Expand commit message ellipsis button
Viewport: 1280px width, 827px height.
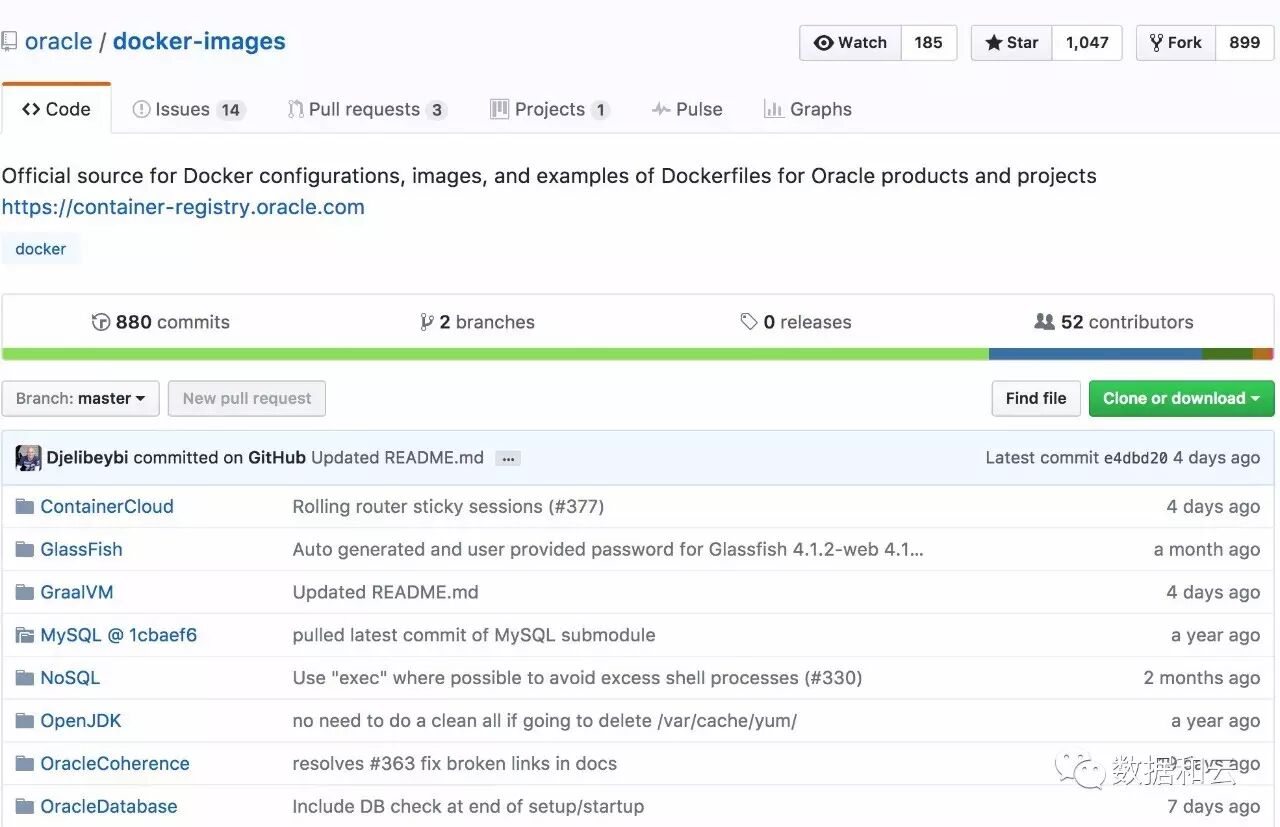coord(508,458)
